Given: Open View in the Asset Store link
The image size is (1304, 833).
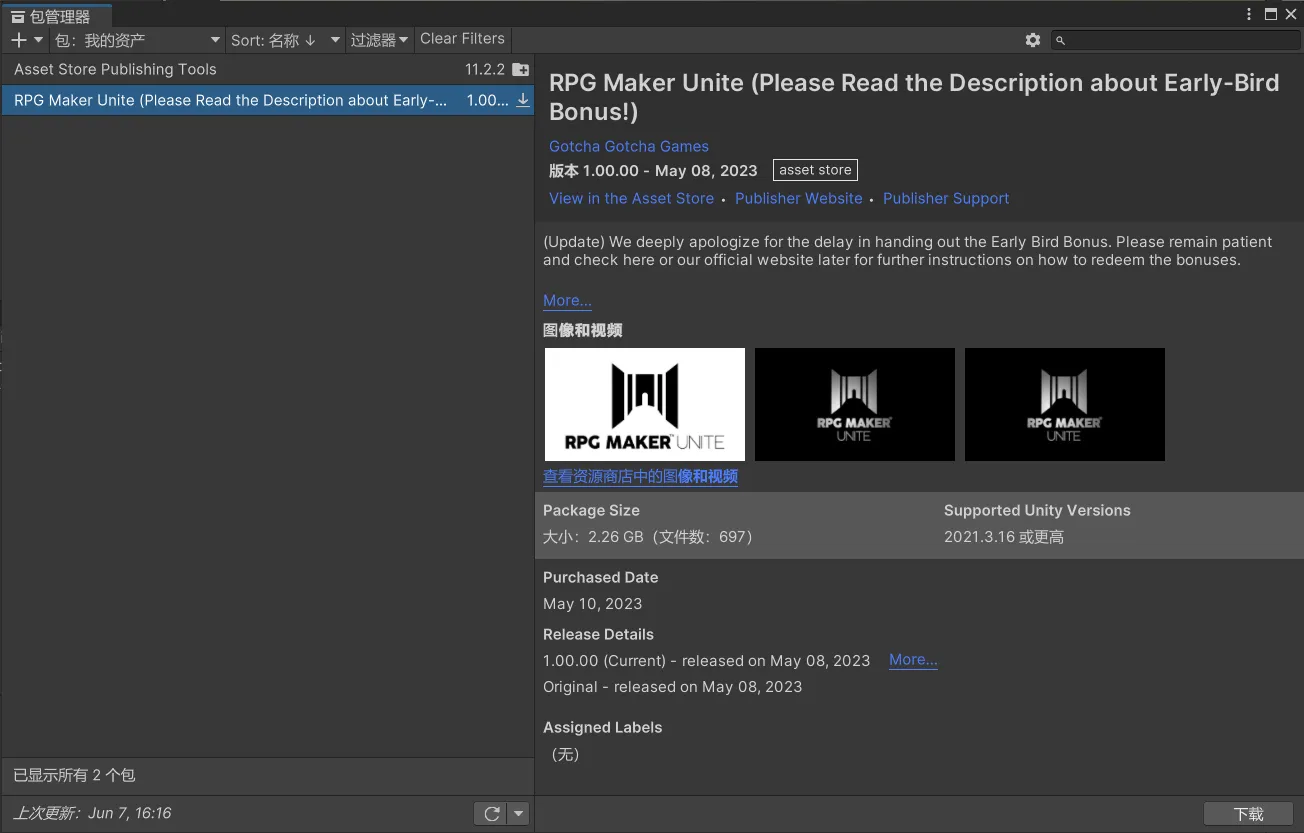Looking at the screenshot, I should pyautogui.click(x=631, y=199).
